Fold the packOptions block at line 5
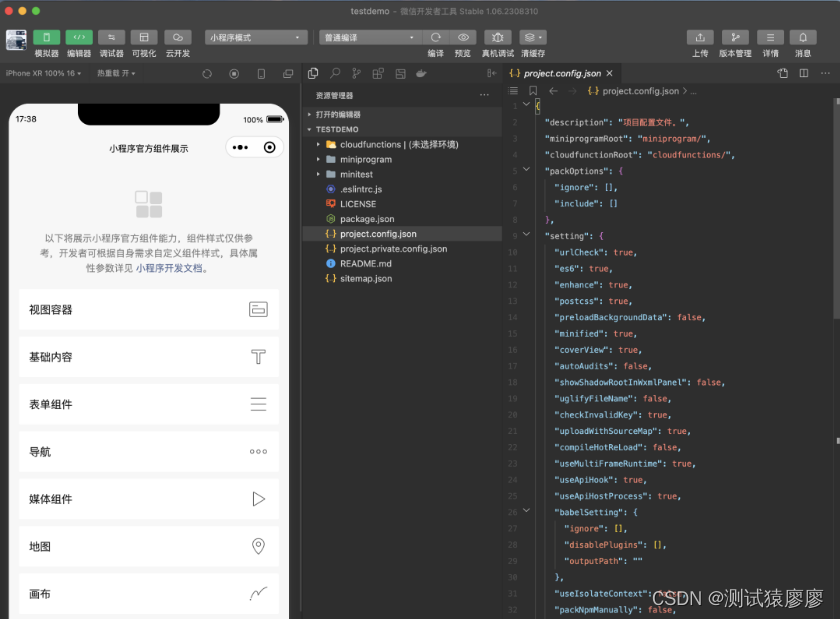Image resolution: width=840 pixels, height=619 pixels. 527,169
